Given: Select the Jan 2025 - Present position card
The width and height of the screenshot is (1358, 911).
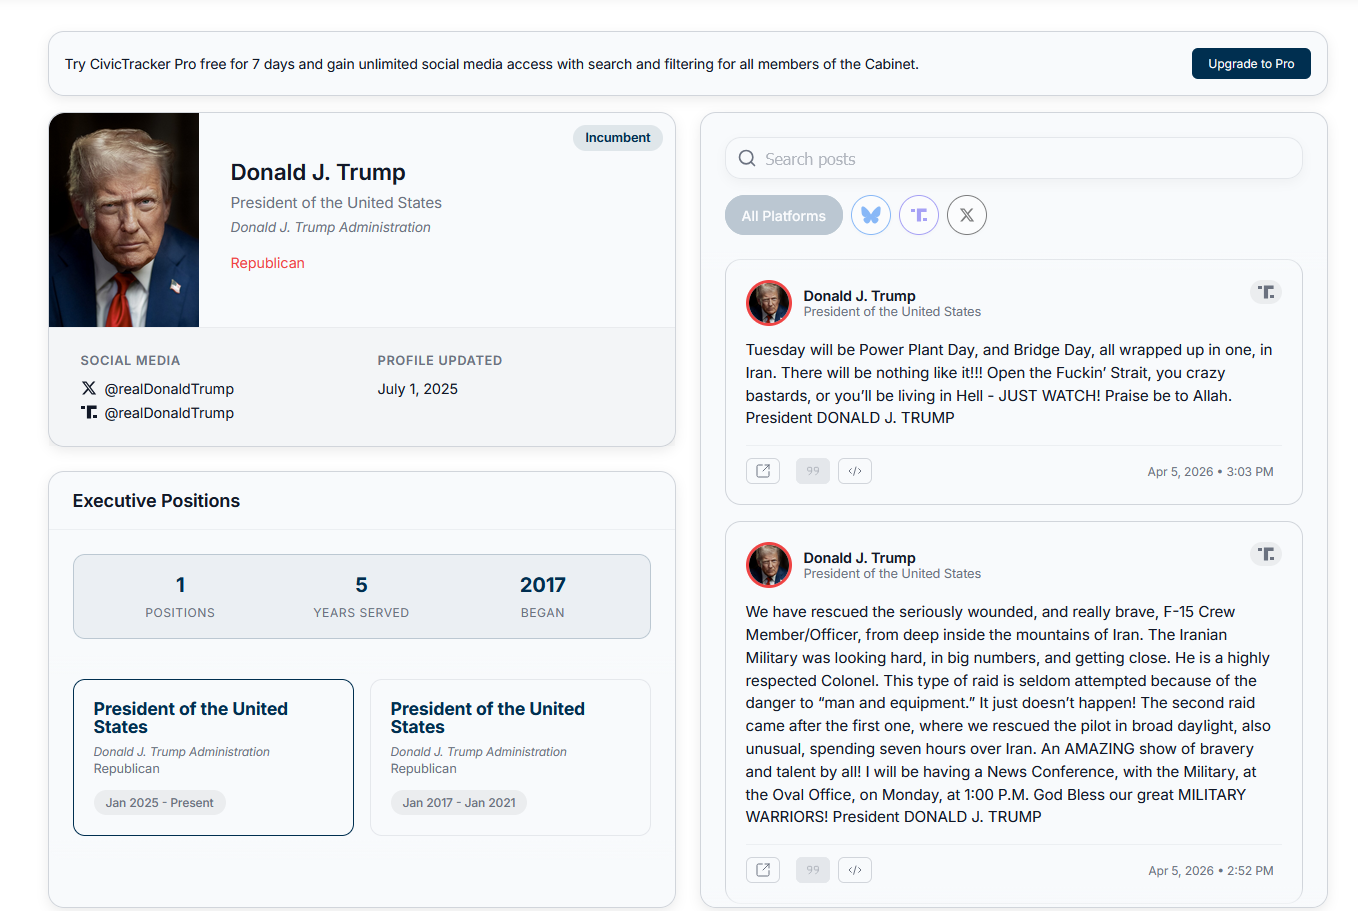Looking at the screenshot, I should coord(213,757).
